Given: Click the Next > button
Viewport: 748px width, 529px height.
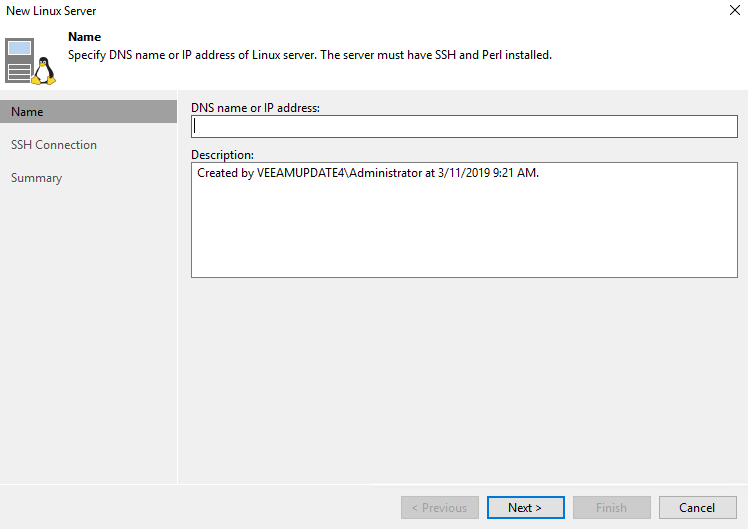Looking at the screenshot, I should [x=526, y=508].
